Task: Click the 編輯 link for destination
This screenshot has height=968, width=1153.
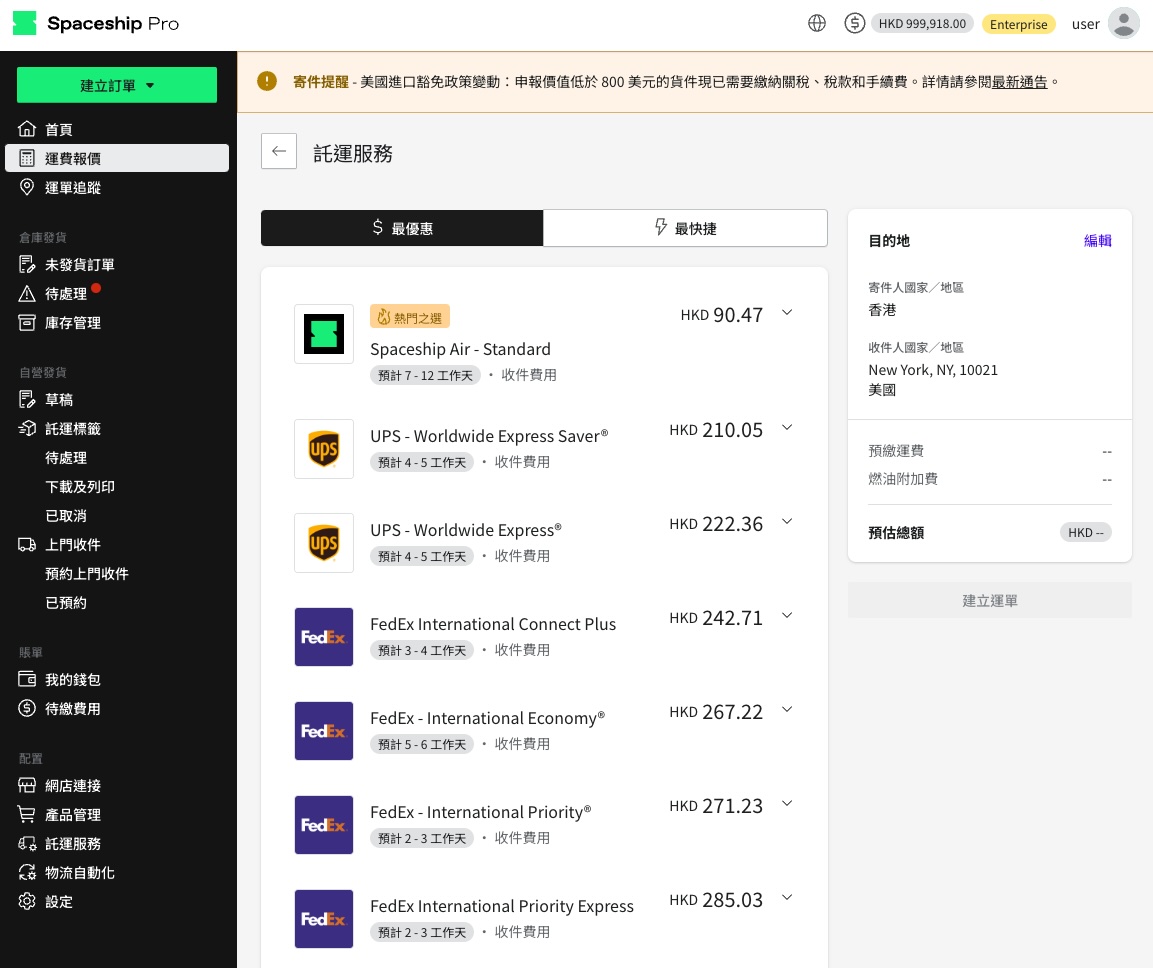Action: tap(1097, 241)
